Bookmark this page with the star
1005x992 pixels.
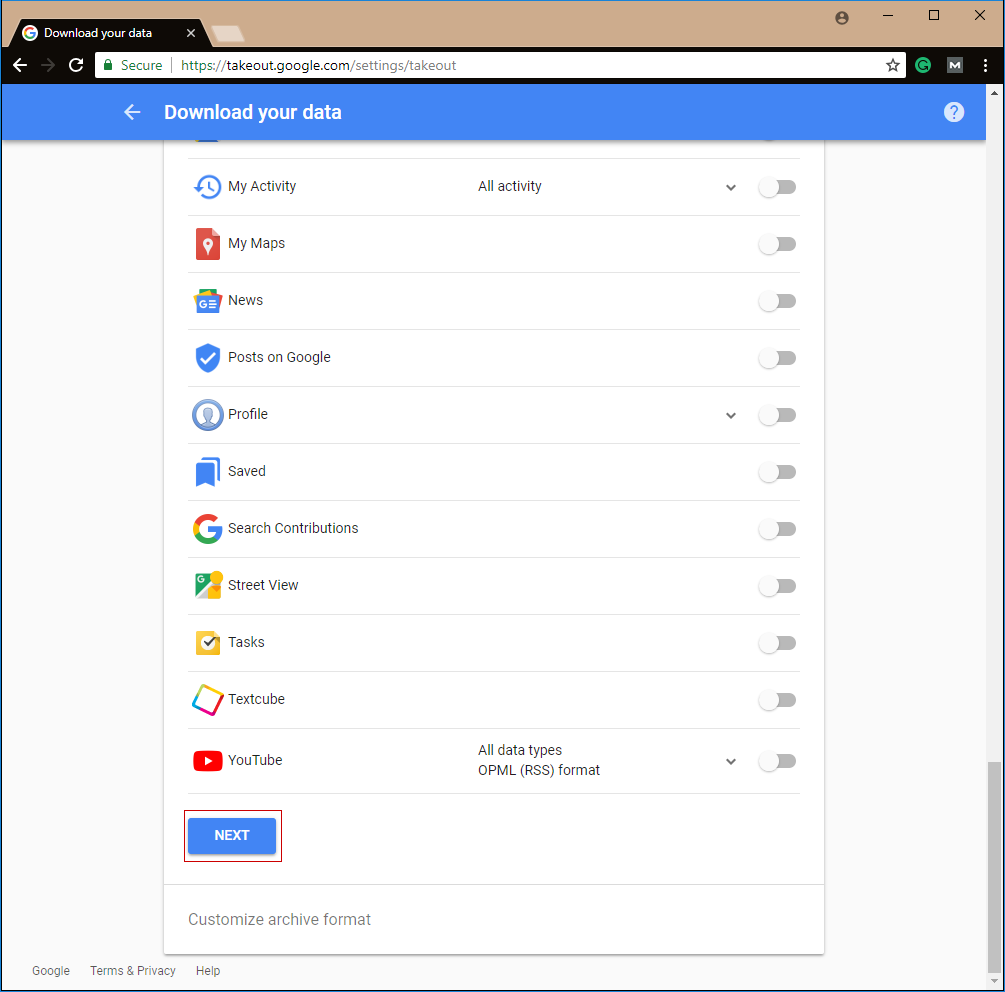pyautogui.click(x=892, y=65)
